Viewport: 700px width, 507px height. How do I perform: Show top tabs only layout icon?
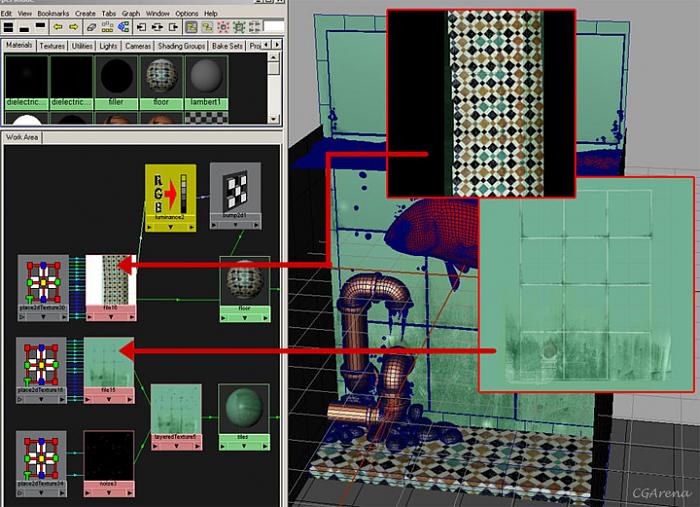tap(40, 26)
